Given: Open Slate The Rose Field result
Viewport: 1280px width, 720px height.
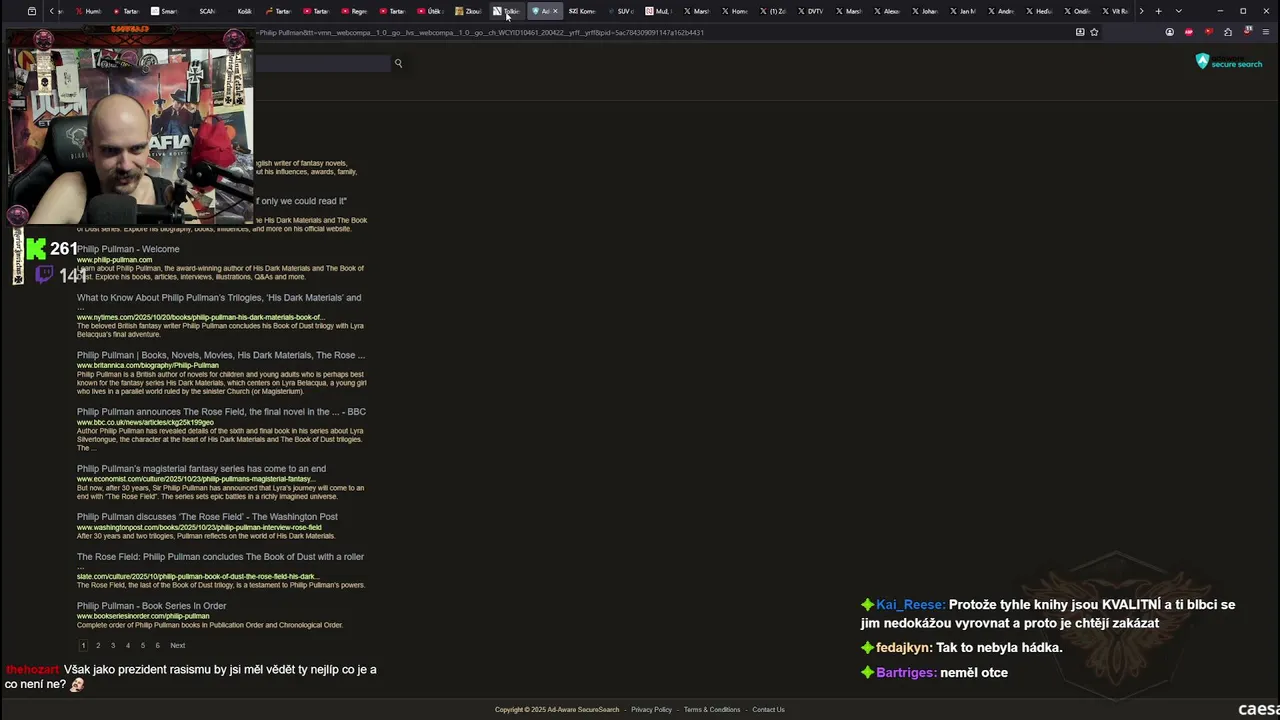Looking at the screenshot, I should click(220, 557).
